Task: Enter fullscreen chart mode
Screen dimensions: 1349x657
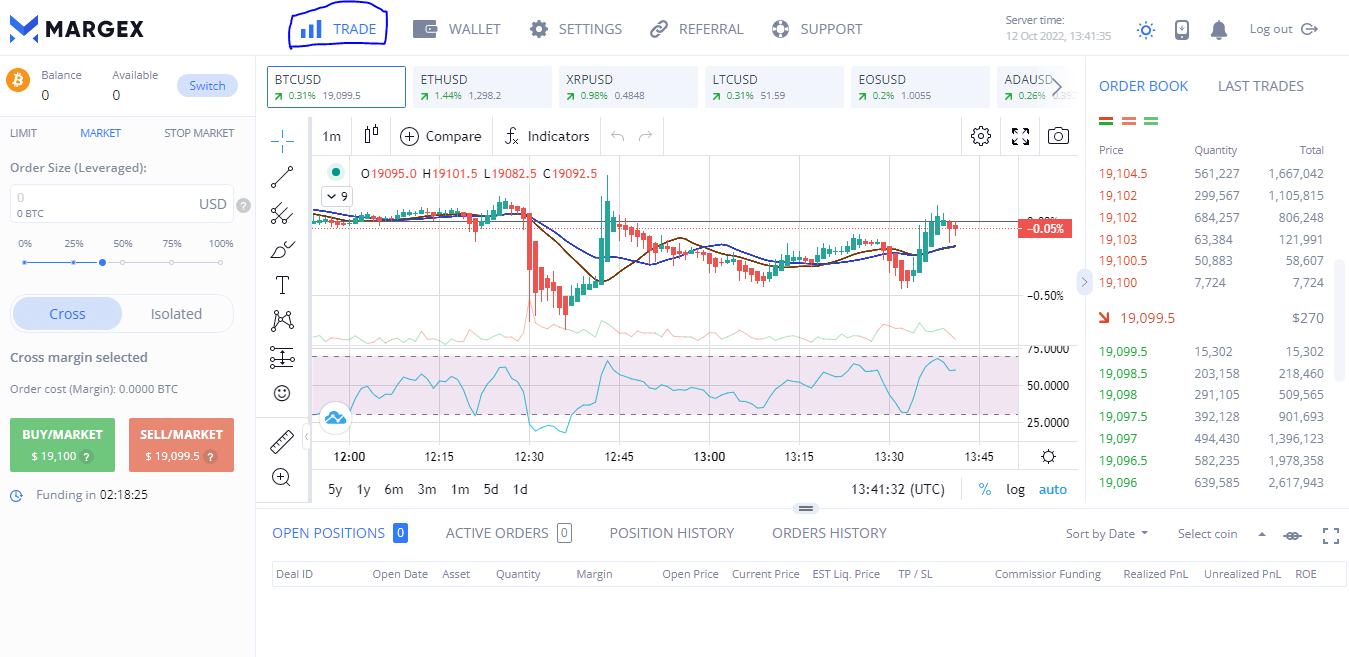Action: point(1020,136)
